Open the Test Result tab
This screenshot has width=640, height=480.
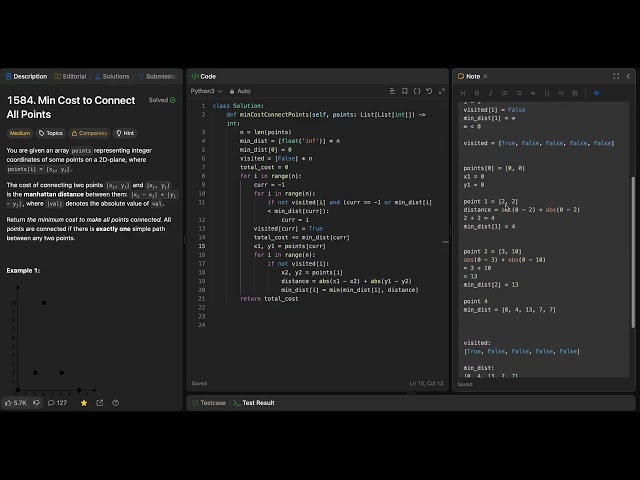[254, 403]
